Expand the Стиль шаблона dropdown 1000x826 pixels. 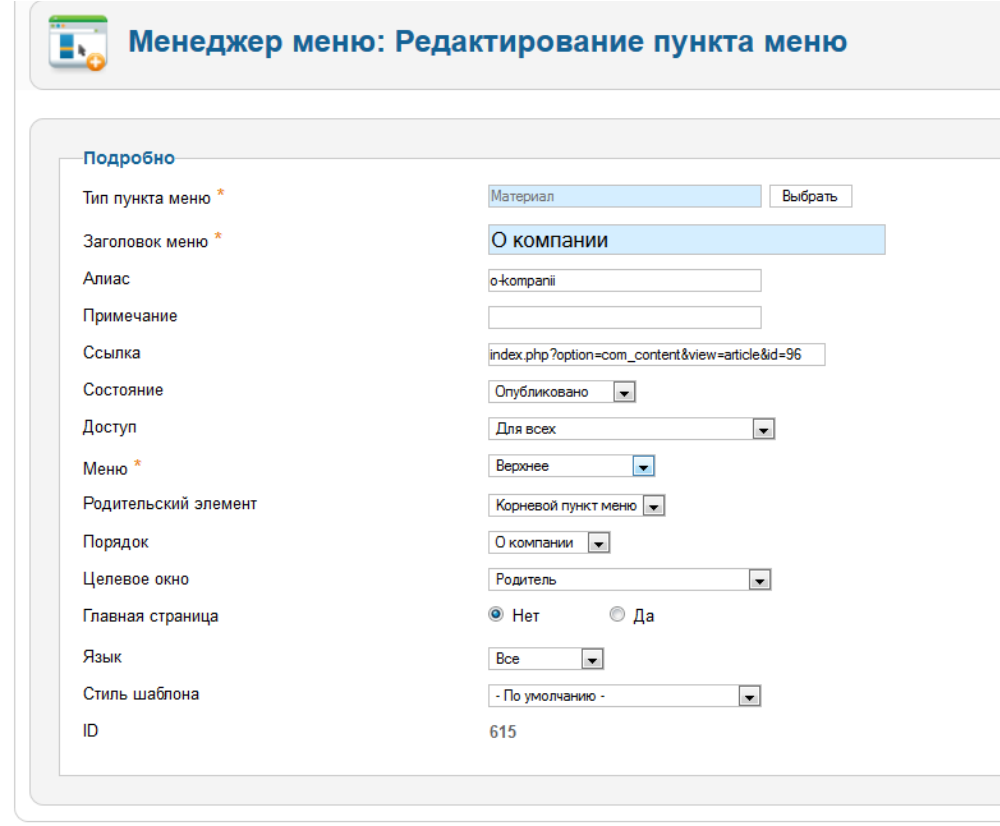[x=624, y=696]
